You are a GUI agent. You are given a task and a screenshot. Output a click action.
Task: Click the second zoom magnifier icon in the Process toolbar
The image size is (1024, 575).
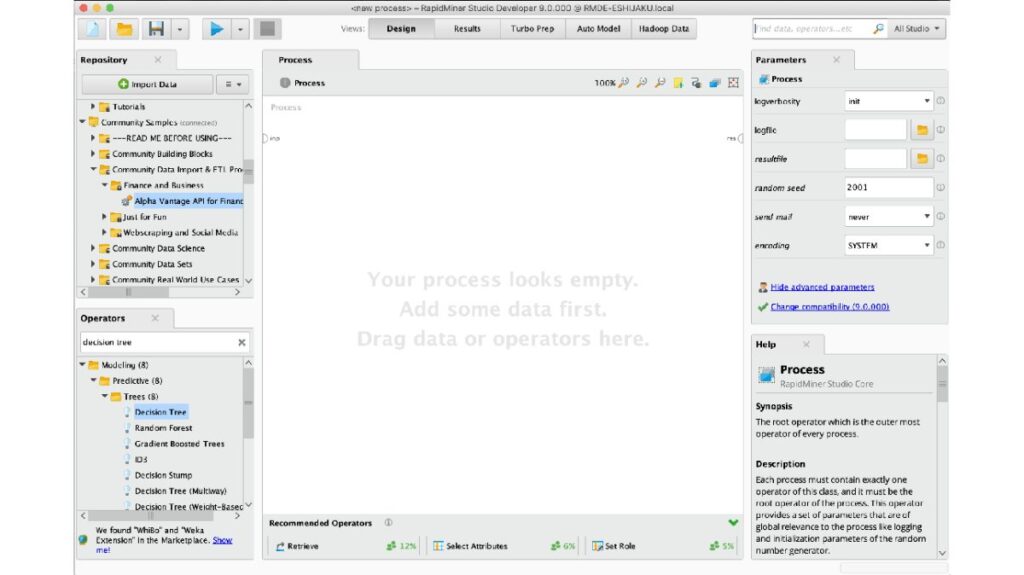point(642,83)
